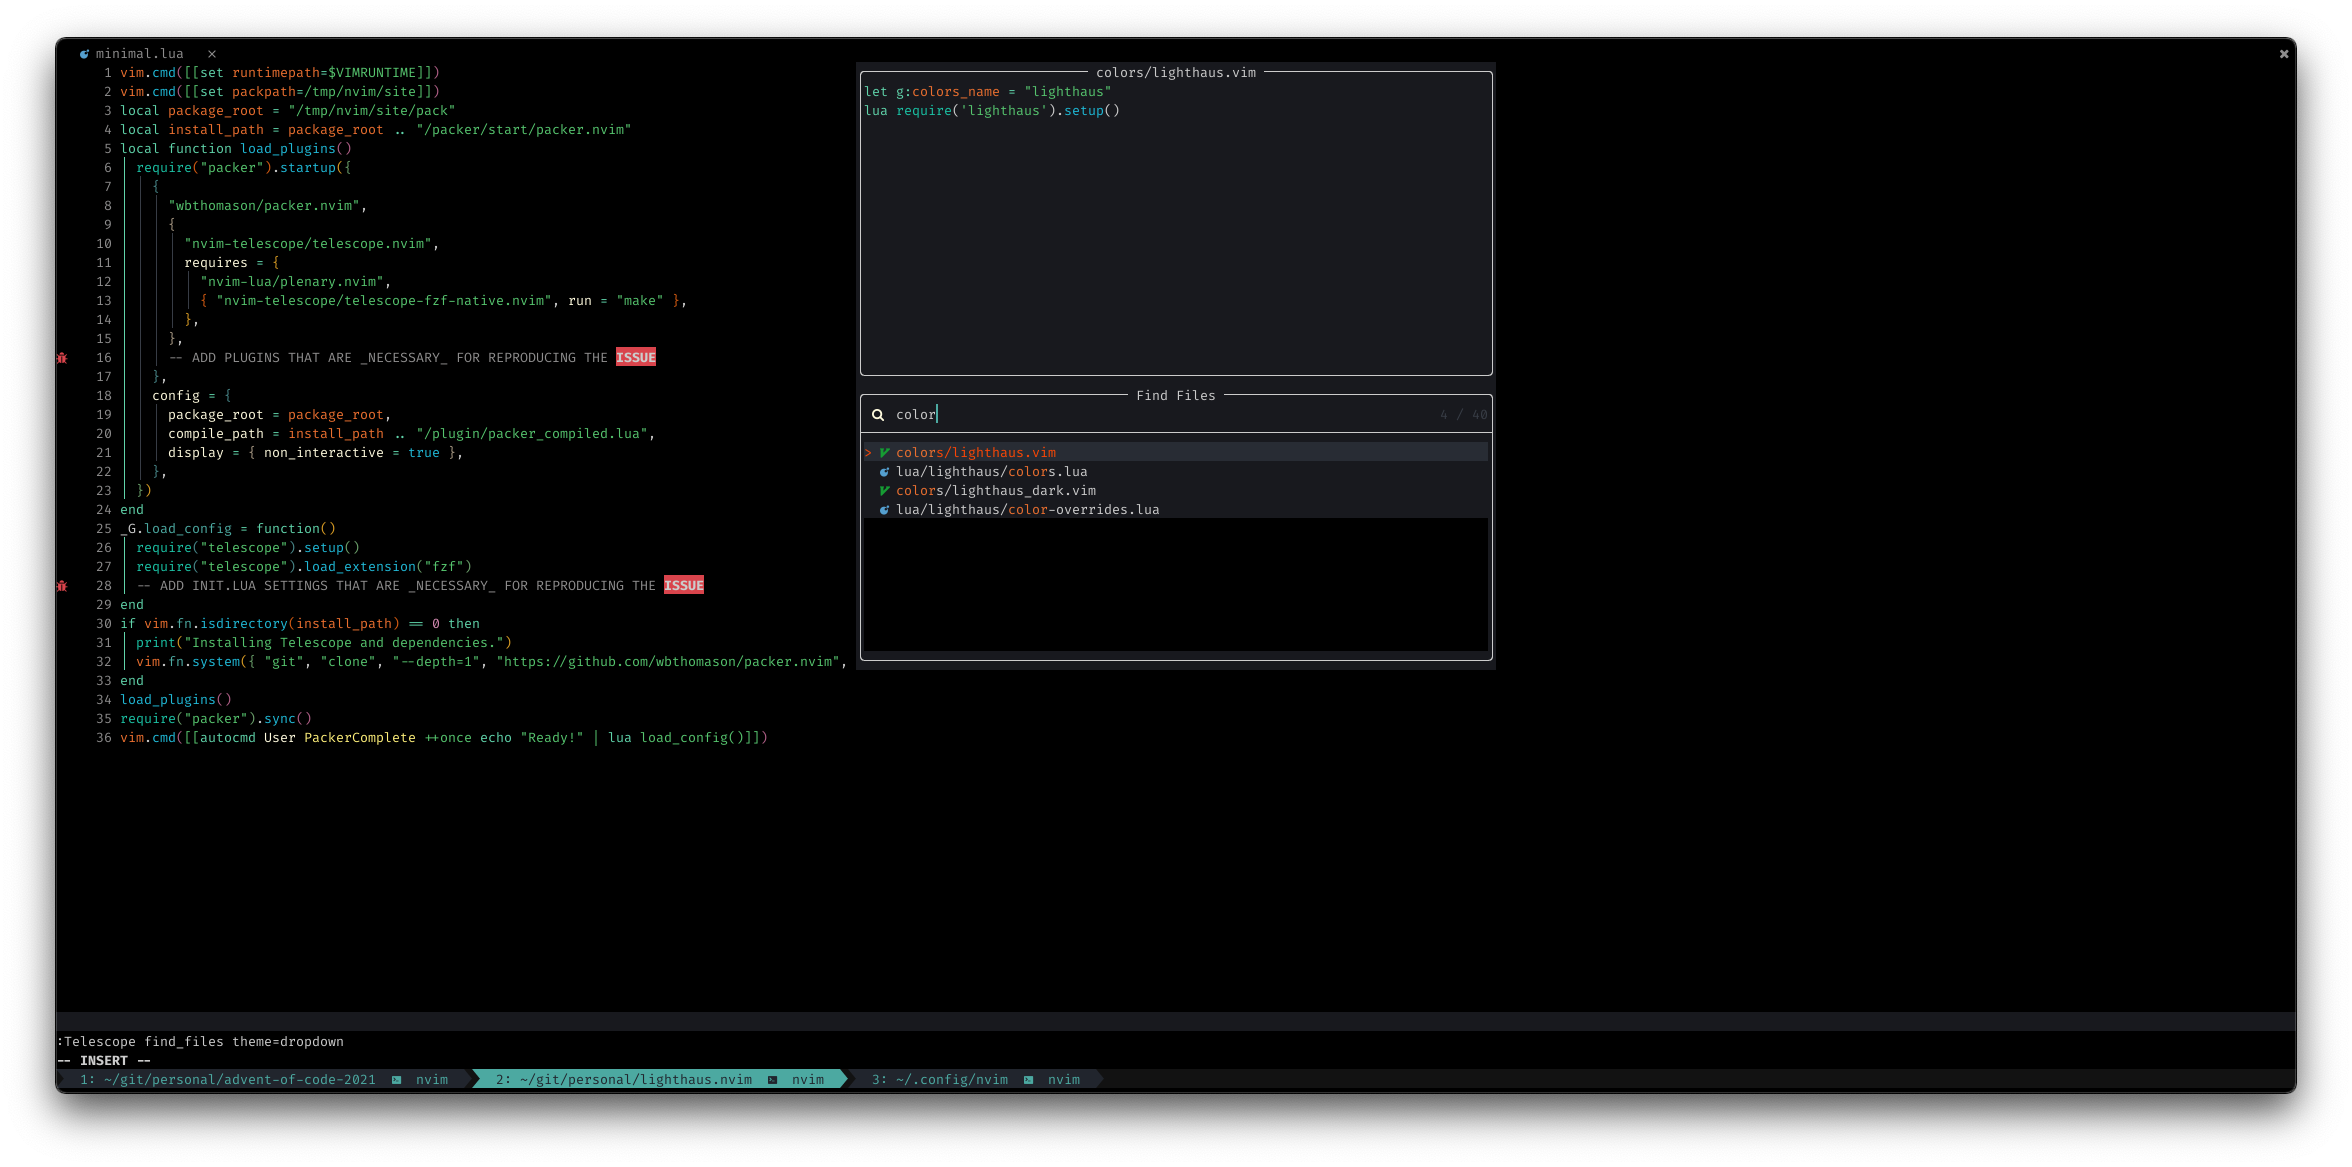Switch to session 3: ~/.config/nvim
The height and width of the screenshot is (1167, 2352).
[940, 1079]
